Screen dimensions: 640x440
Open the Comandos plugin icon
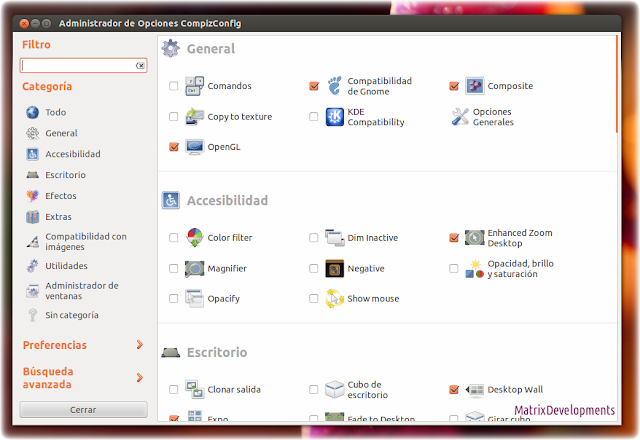tap(194, 86)
